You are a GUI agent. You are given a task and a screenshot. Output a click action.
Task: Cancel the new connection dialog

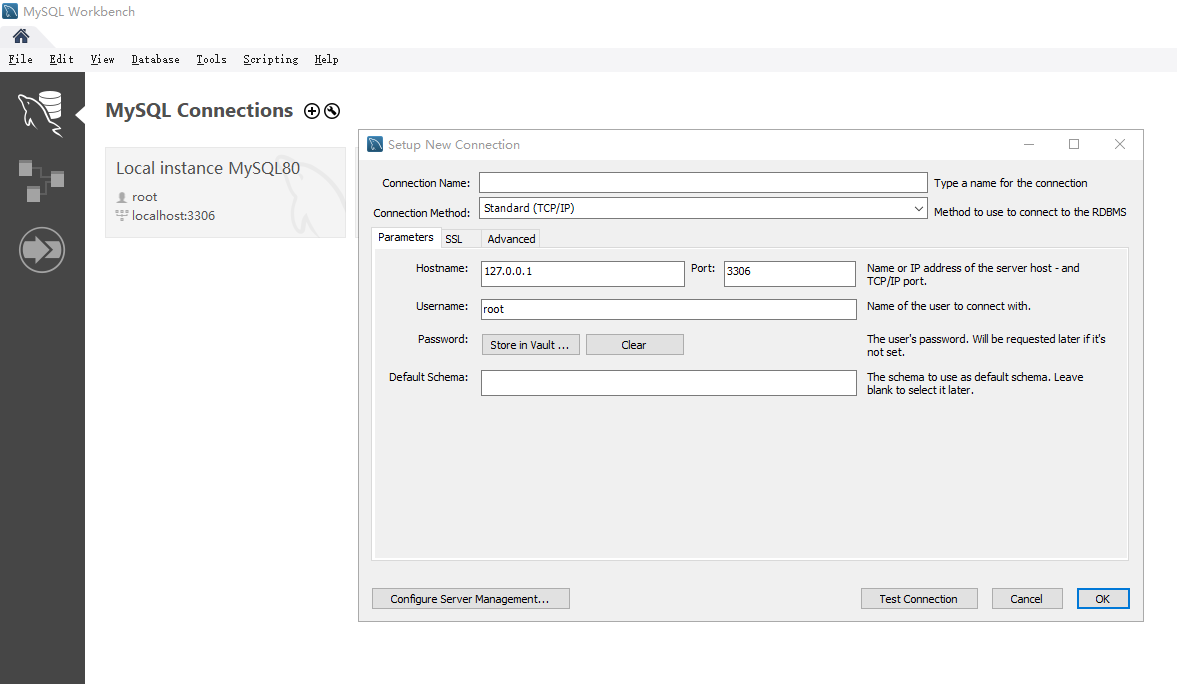pos(1026,598)
